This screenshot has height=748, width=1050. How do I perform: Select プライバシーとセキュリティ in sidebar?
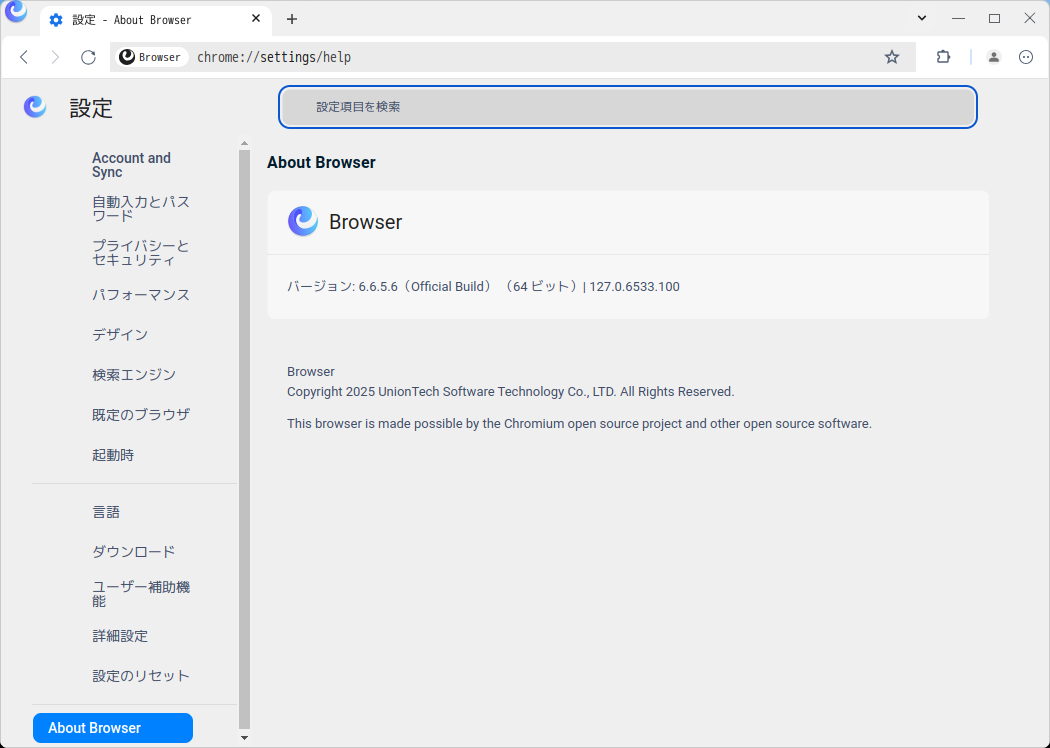pyautogui.click(x=140, y=252)
